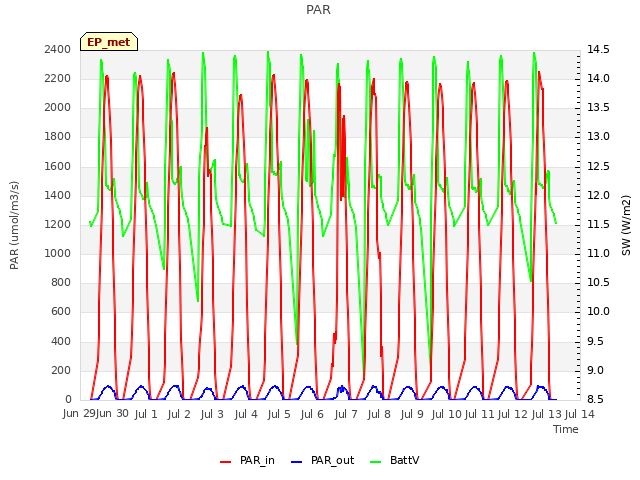This screenshot has width=640, height=480.
Task: Click the 1400 left axis value
Action: point(58,196)
